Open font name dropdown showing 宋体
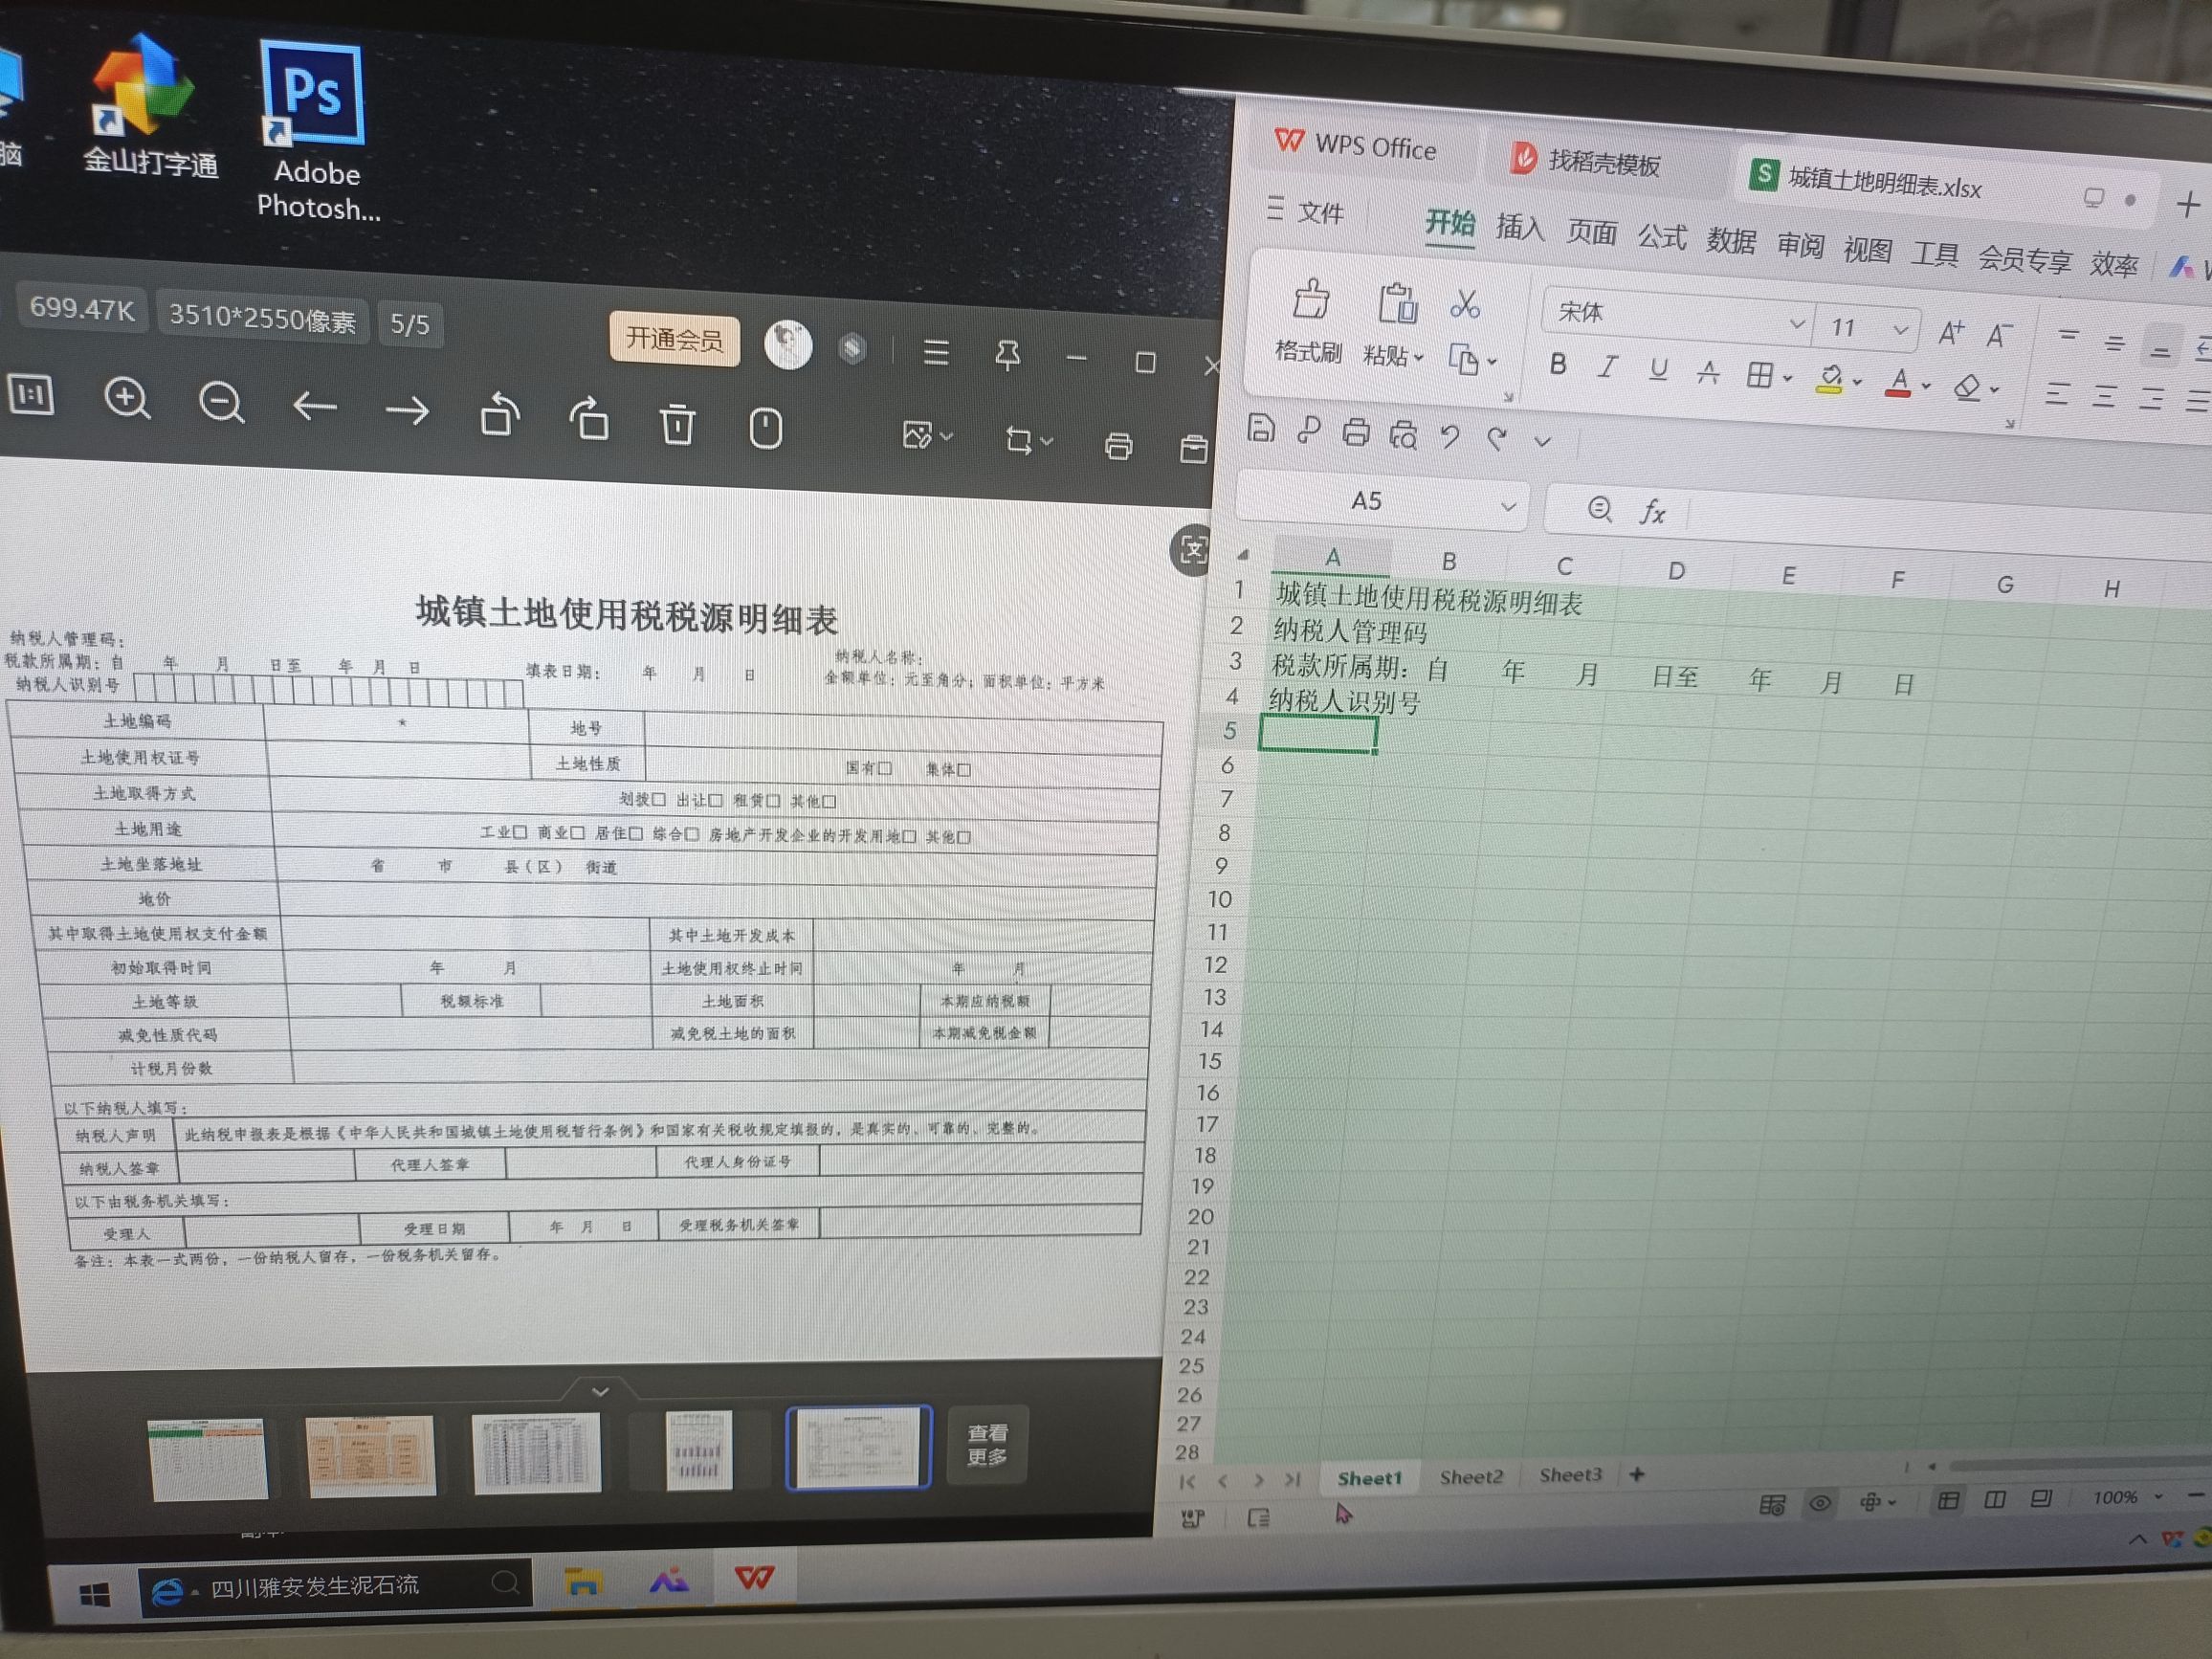 pos(1797,324)
